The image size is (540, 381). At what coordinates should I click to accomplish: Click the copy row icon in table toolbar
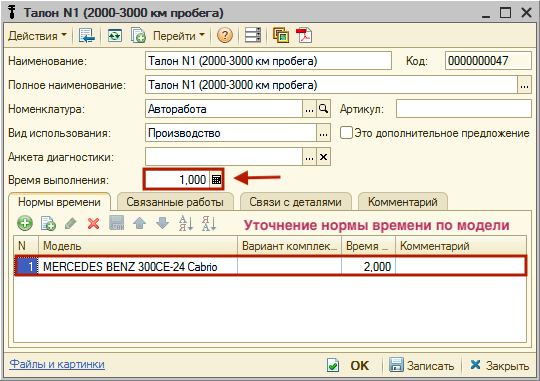(x=48, y=223)
